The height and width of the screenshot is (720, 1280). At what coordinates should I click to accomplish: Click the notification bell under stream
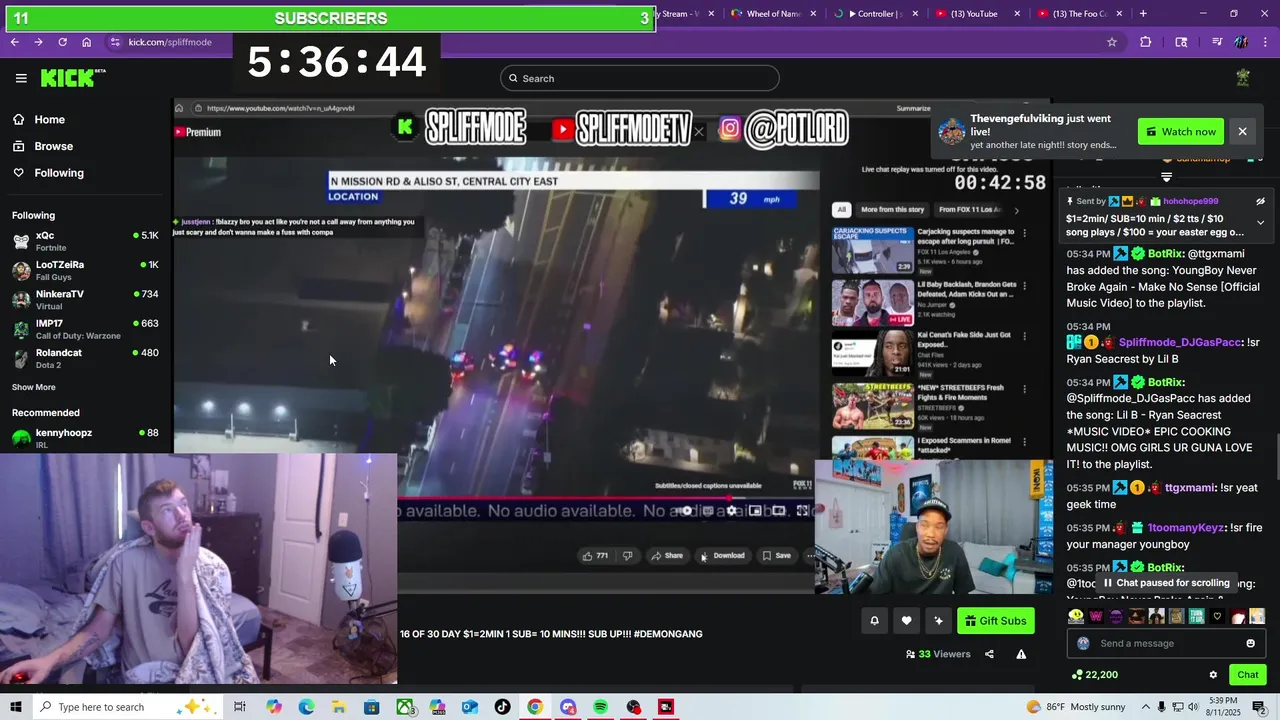(874, 621)
